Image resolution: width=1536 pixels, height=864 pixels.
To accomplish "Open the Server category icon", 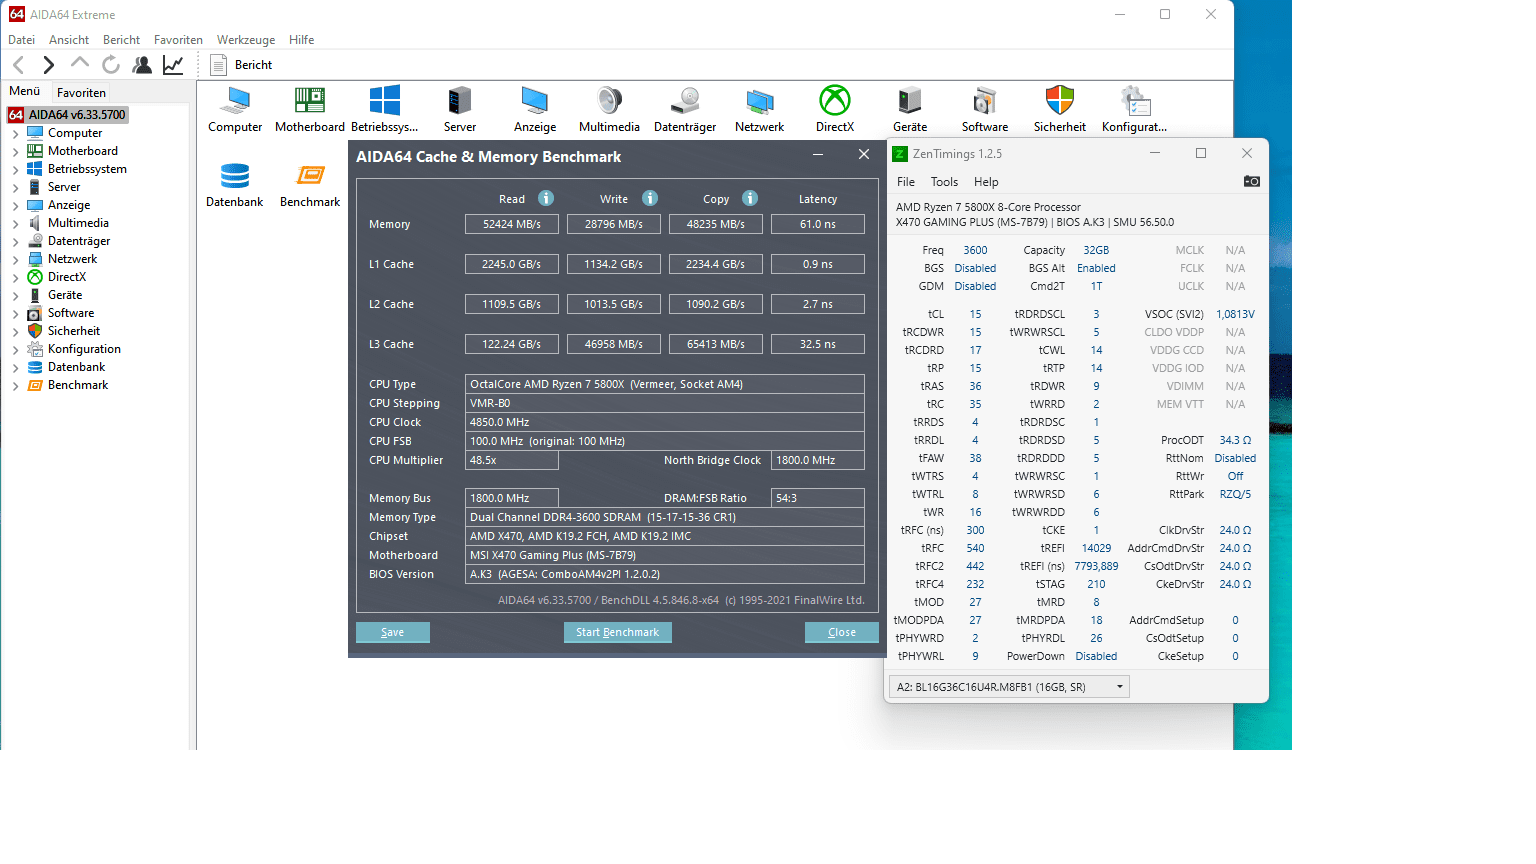I will coord(460,109).
